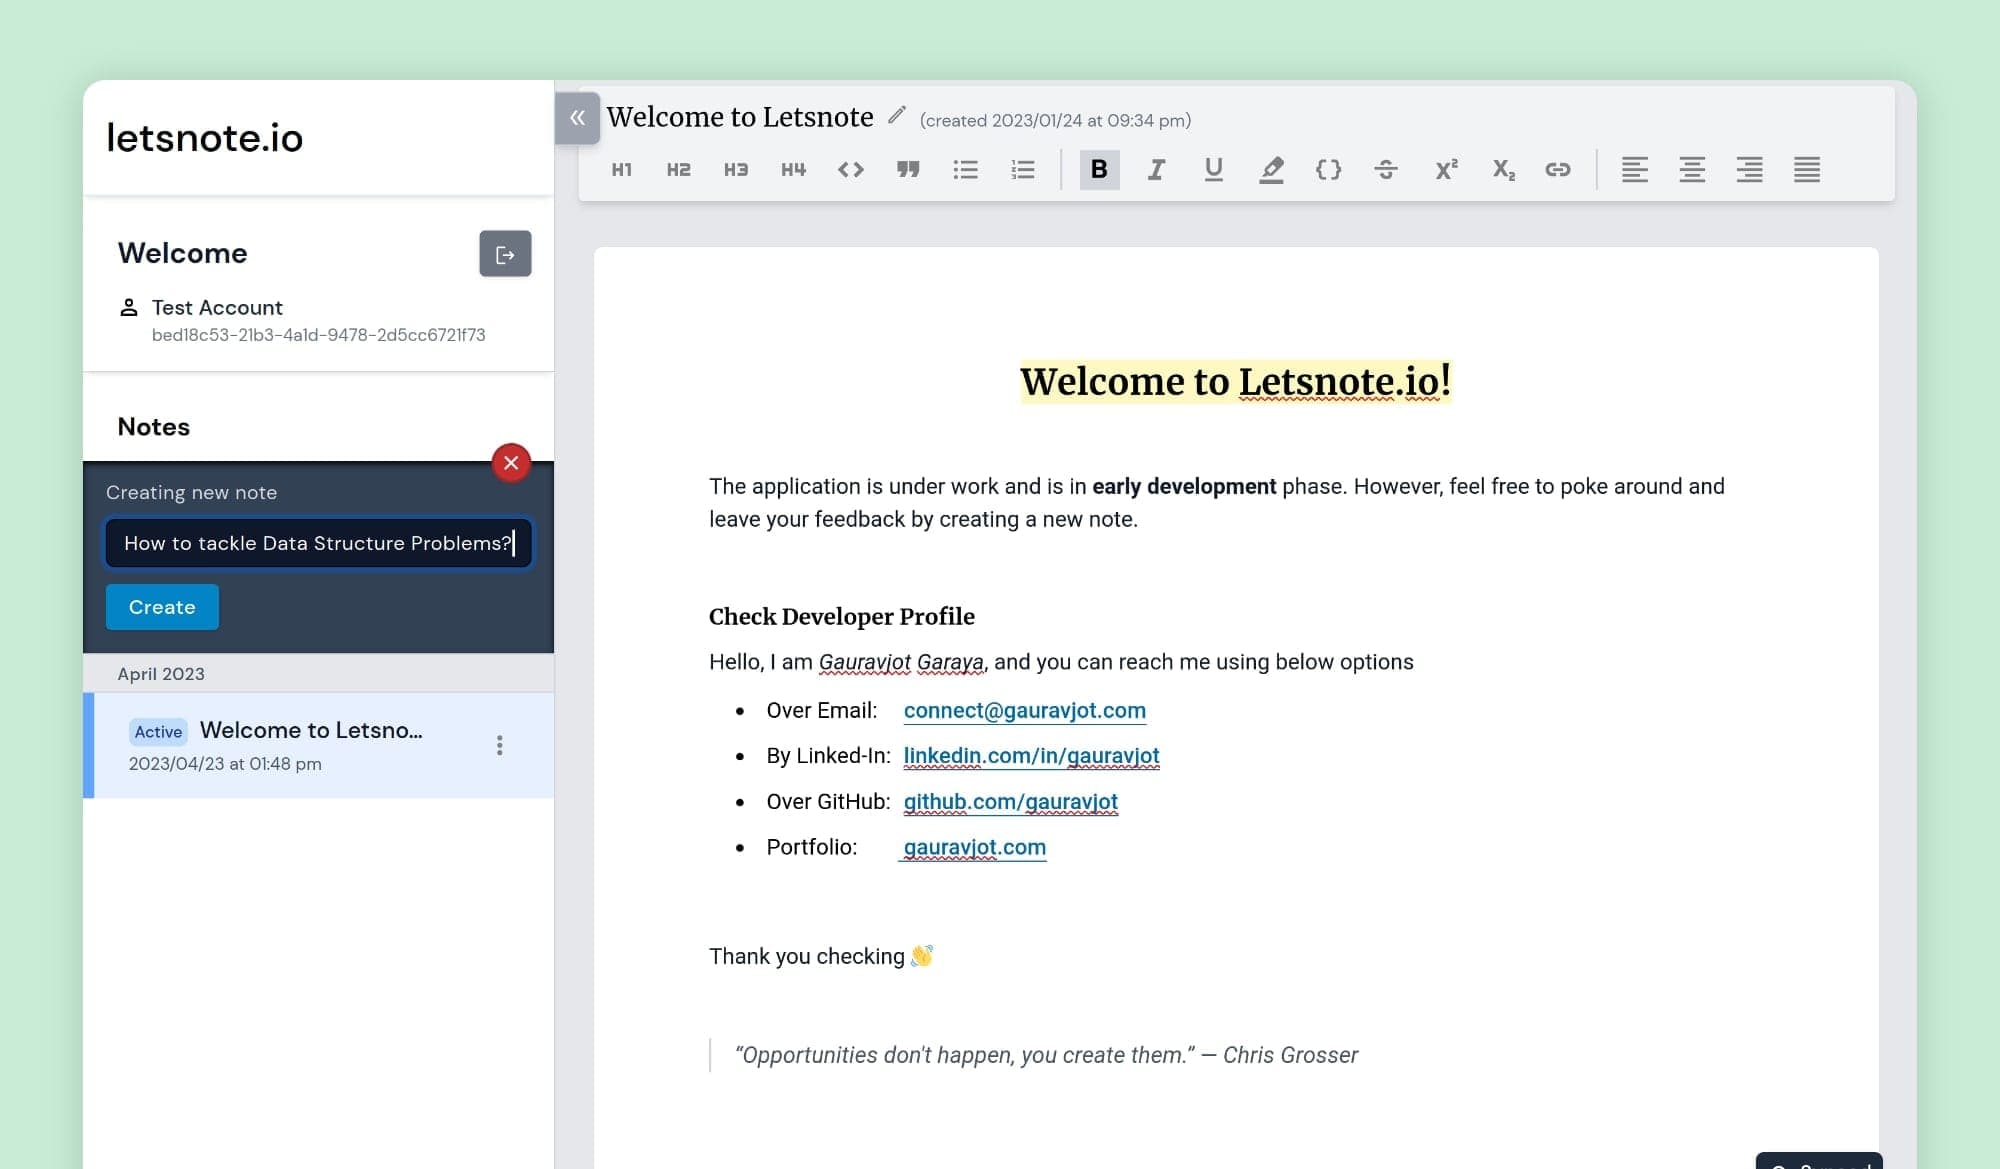Click the H3 heading button
This screenshot has height=1169, width=2000.
(x=735, y=168)
